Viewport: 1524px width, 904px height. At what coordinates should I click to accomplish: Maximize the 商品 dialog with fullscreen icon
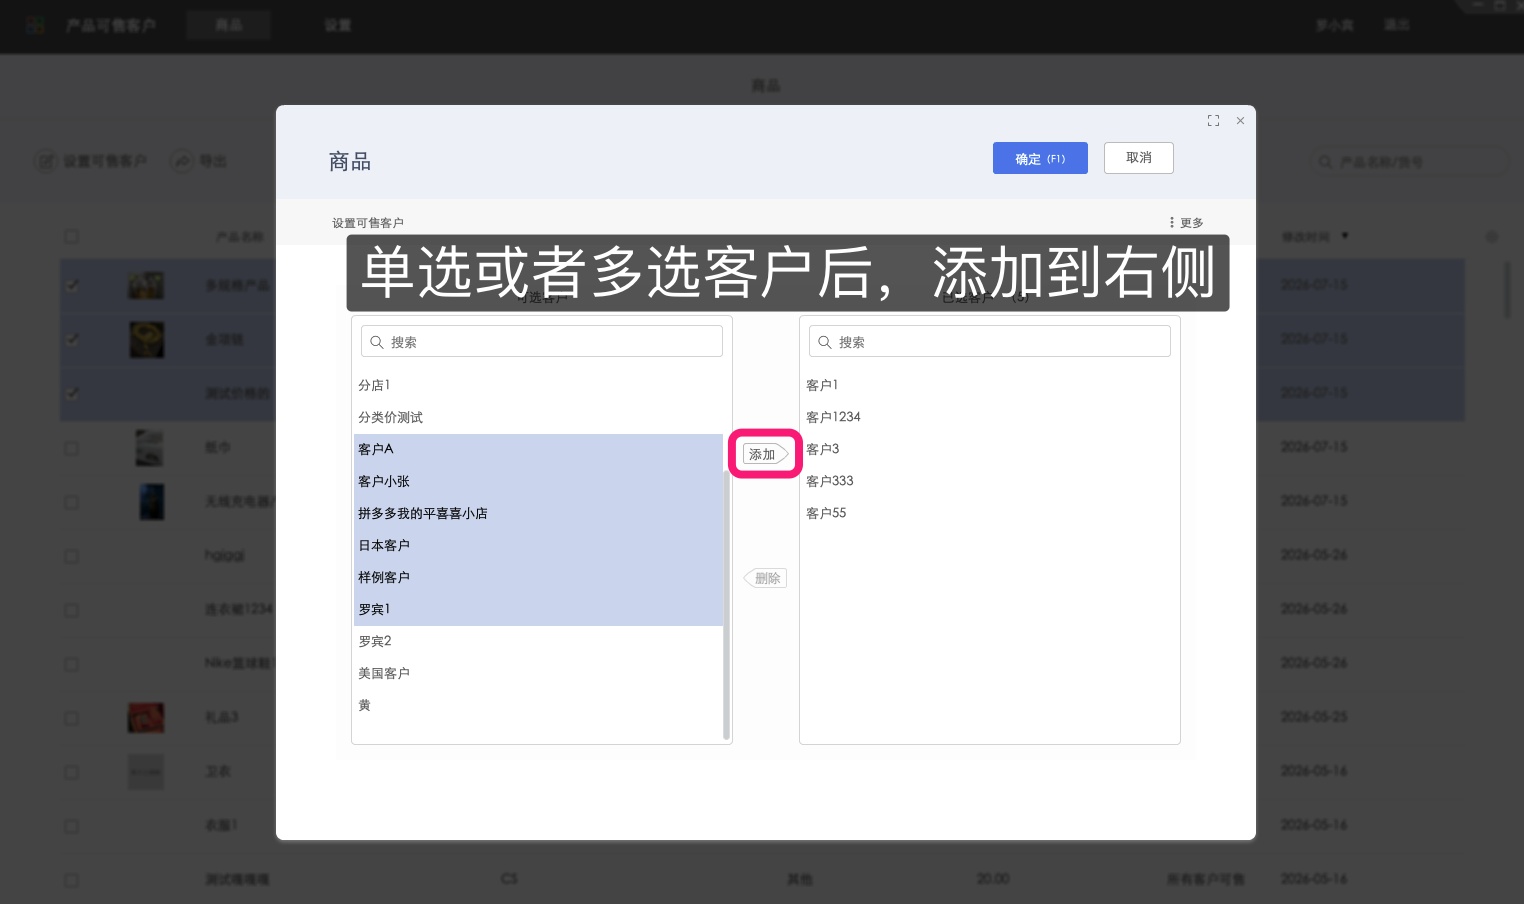point(1213,121)
